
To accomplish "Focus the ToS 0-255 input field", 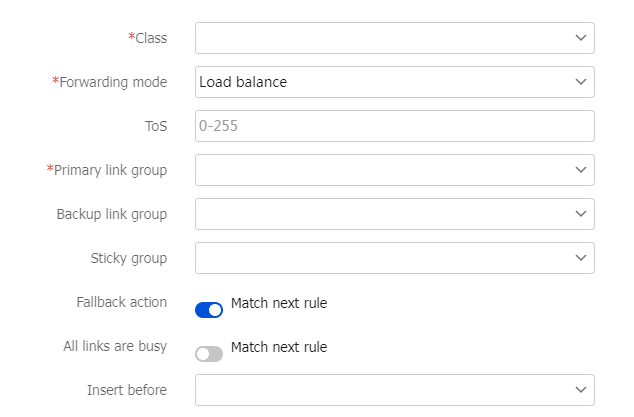I will (x=394, y=126).
